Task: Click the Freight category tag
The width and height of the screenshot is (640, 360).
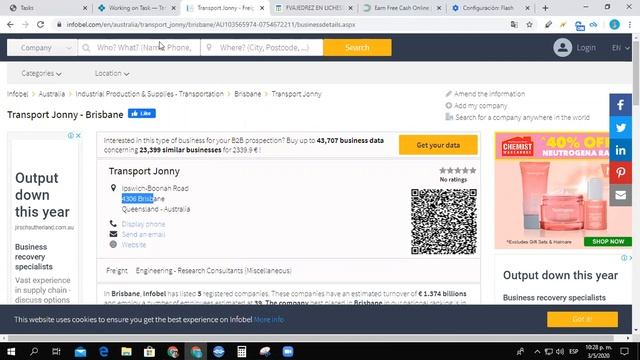Action: point(116,271)
